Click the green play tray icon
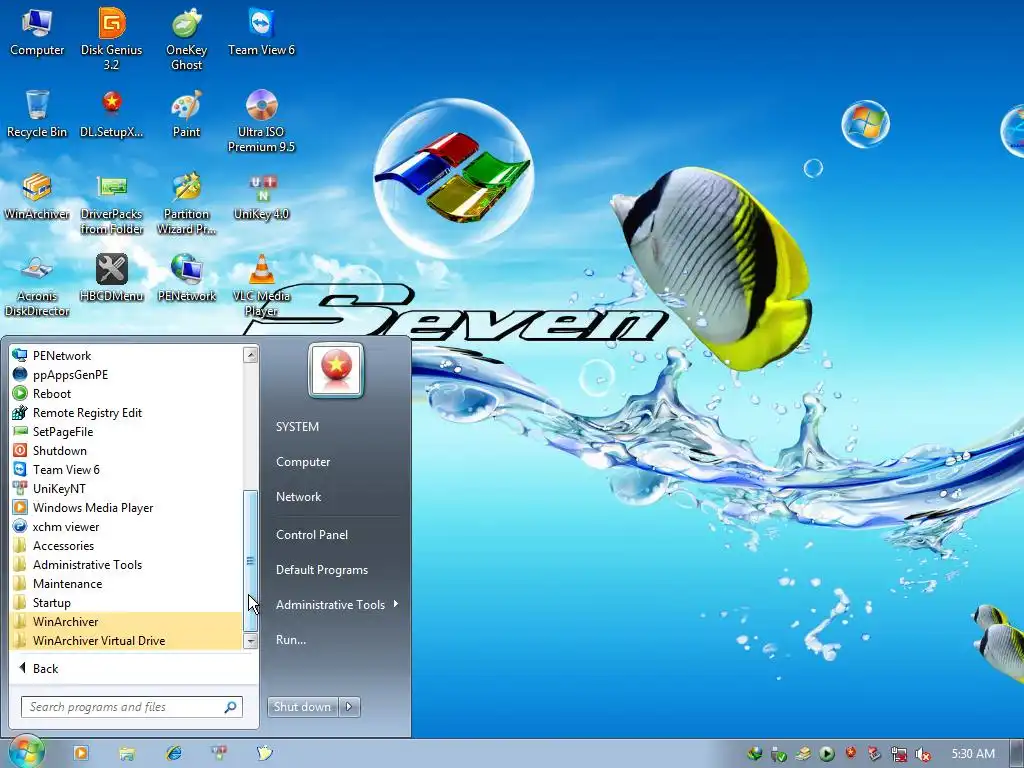 [827, 754]
